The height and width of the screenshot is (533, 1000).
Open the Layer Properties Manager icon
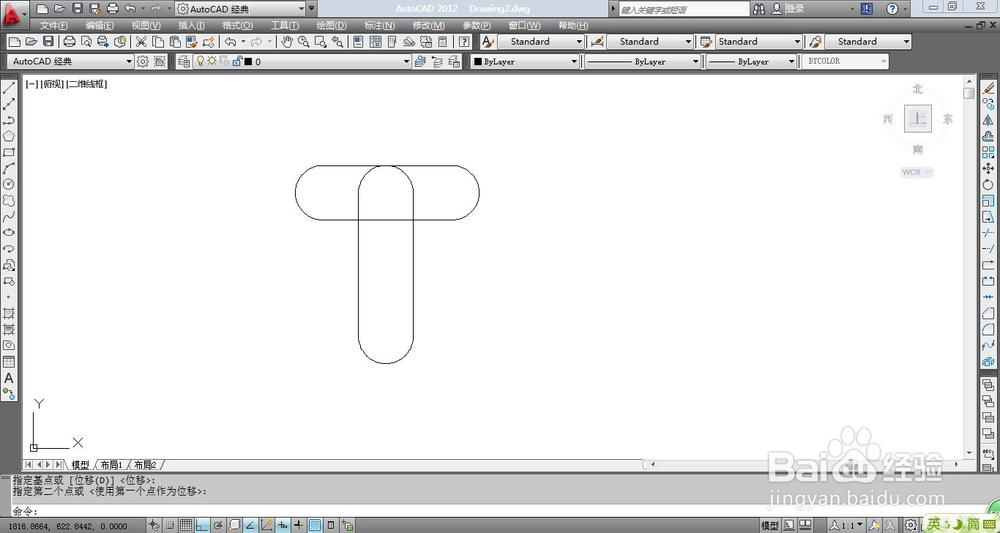click(184, 61)
